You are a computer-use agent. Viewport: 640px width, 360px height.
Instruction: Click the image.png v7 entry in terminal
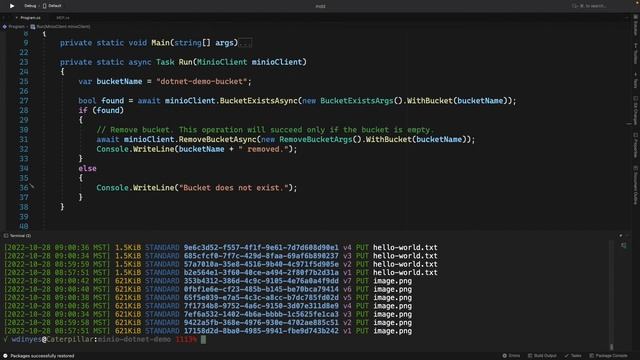point(208,281)
